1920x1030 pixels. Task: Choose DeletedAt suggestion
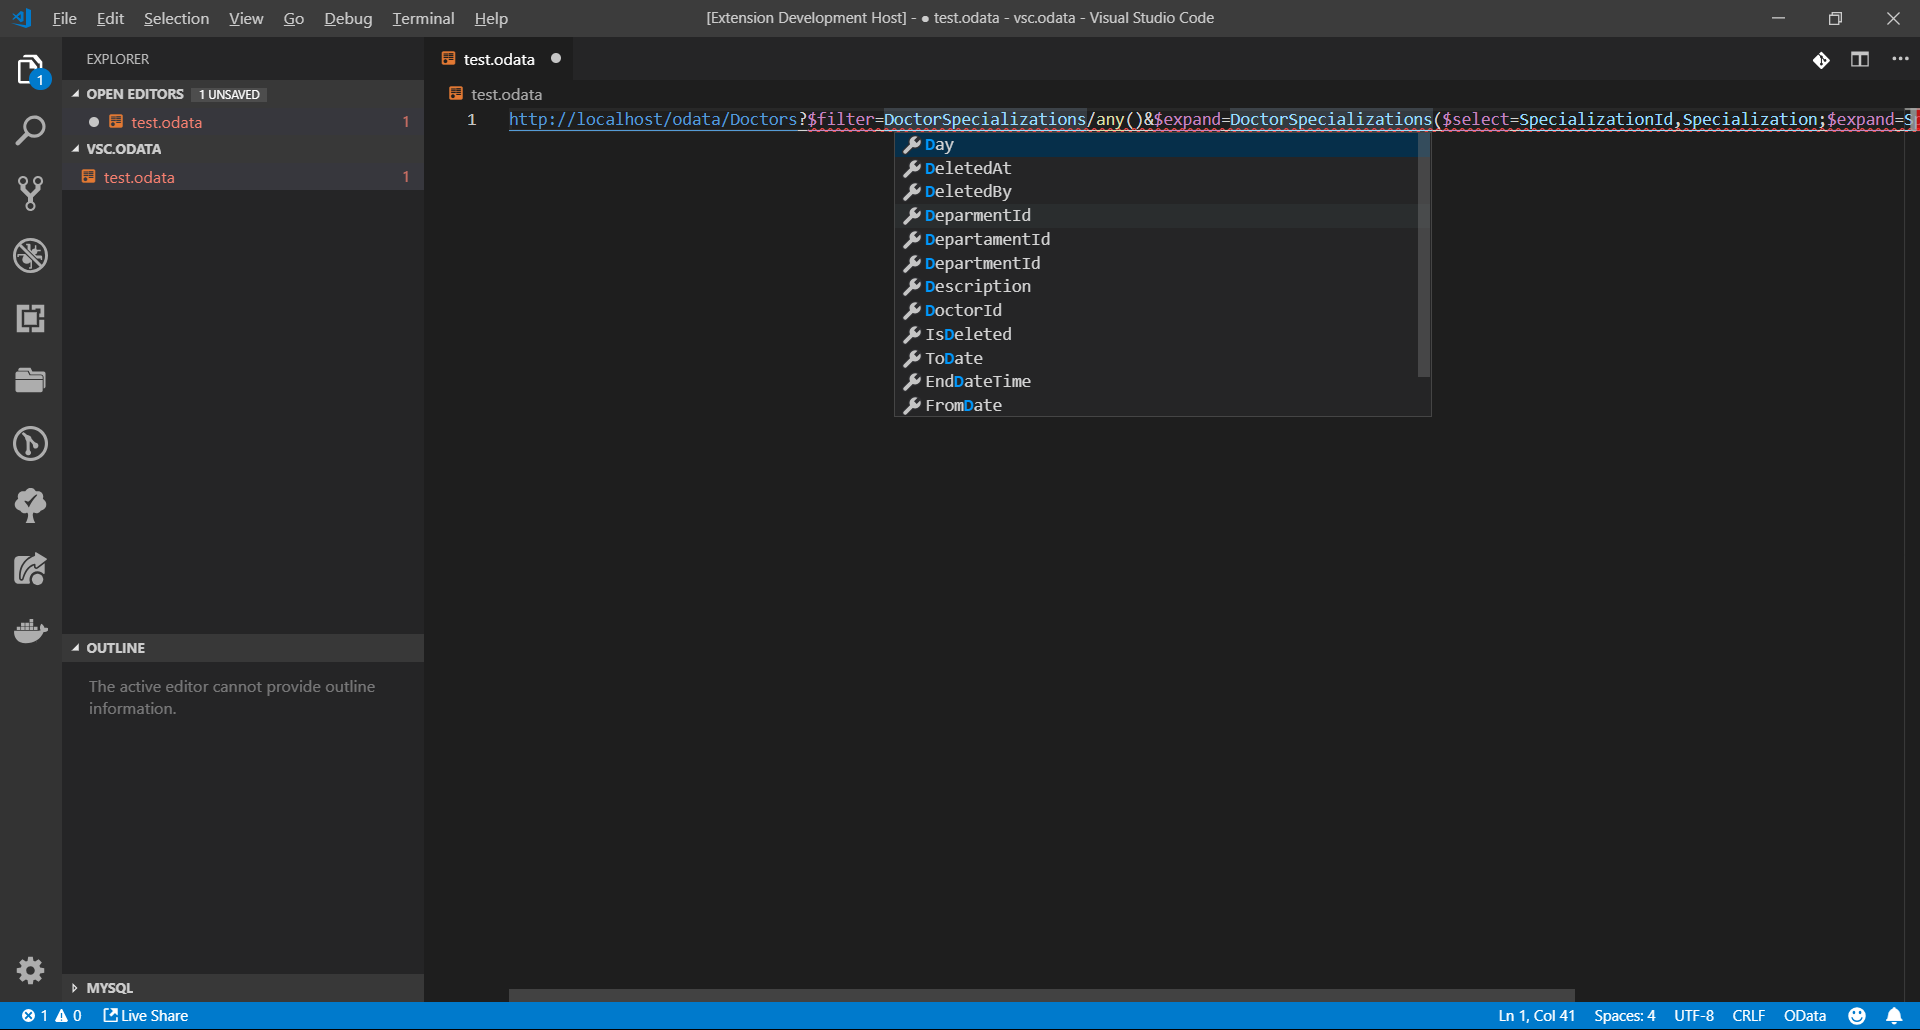click(1156, 168)
